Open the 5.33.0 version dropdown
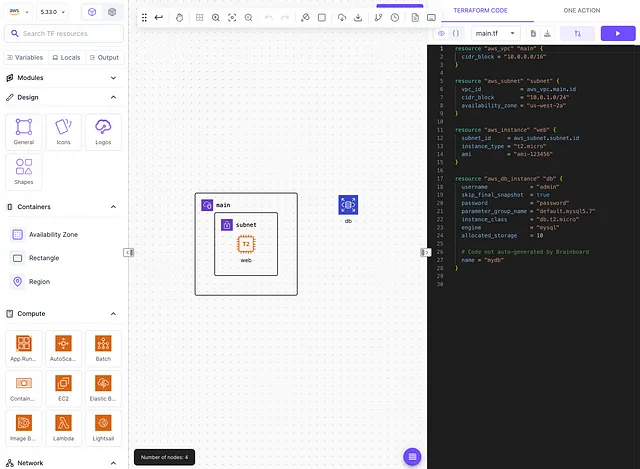Viewport: 640px width, 469px height. click(x=52, y=12)
